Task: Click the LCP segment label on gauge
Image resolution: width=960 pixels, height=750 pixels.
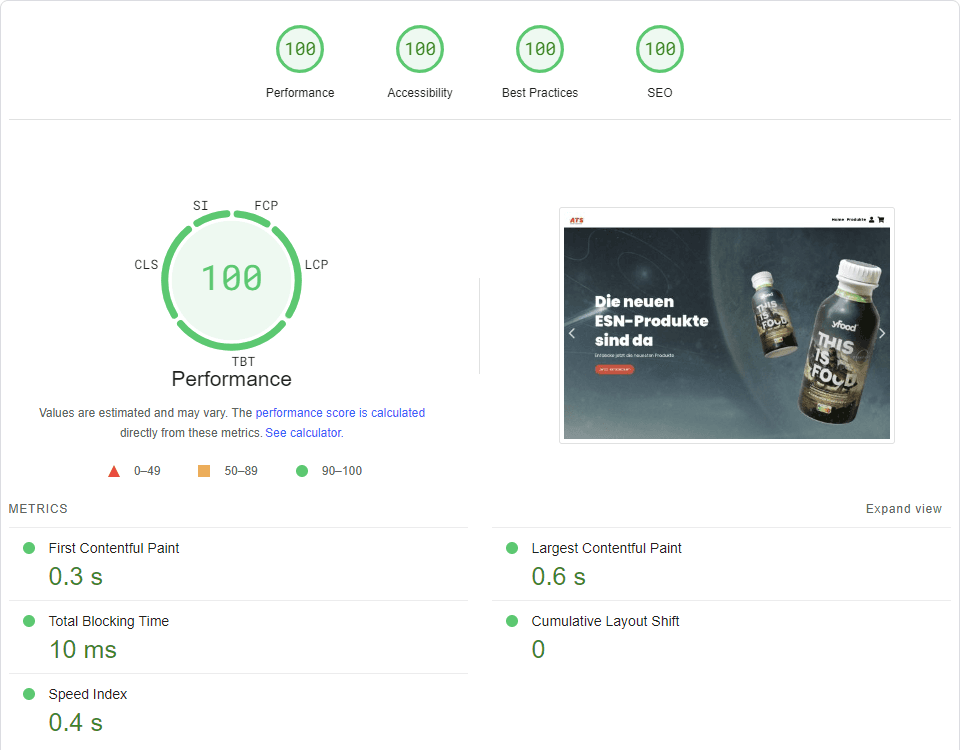Action: (316, 265)
